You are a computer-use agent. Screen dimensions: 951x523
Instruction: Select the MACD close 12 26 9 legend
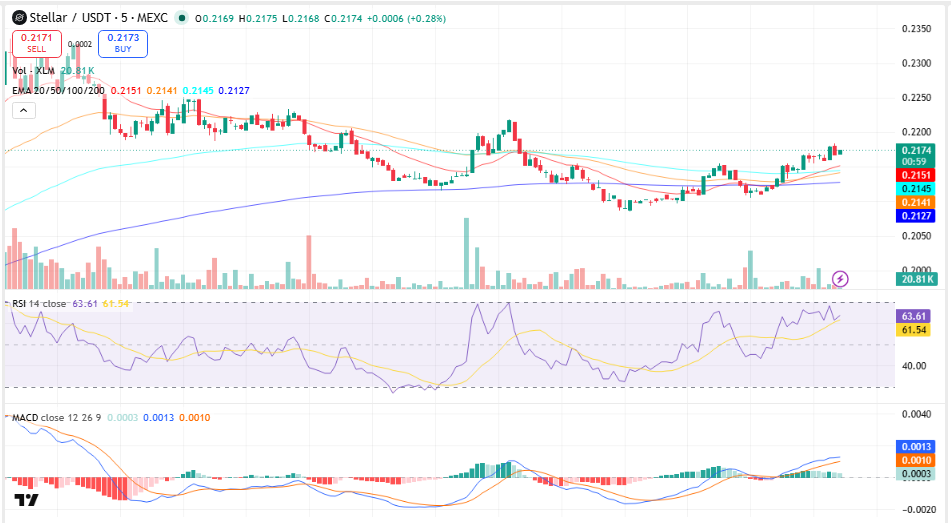[56, 417]
